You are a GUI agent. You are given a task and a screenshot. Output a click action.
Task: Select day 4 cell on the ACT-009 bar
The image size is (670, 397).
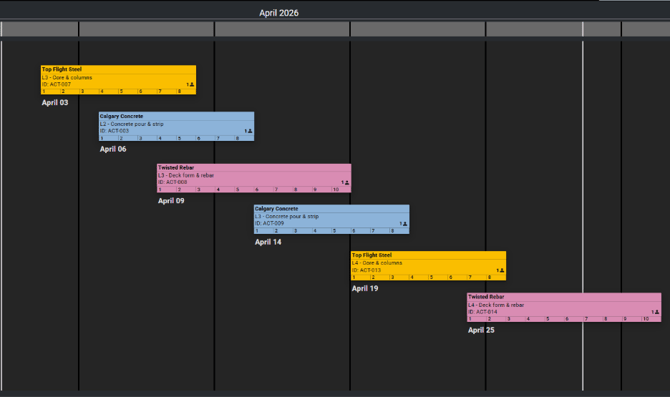click(322, 231)
